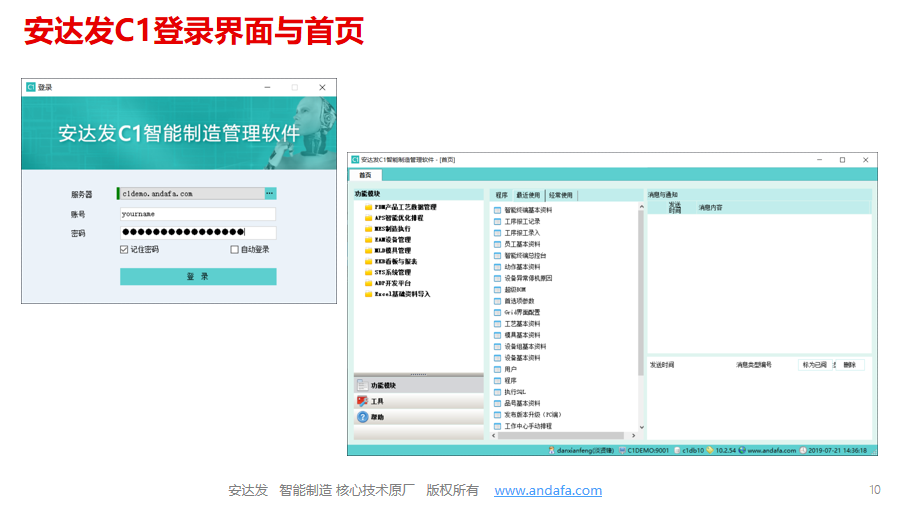Open the APS智能优化排程 folder

pyautogui.click(x=394, y=218)
